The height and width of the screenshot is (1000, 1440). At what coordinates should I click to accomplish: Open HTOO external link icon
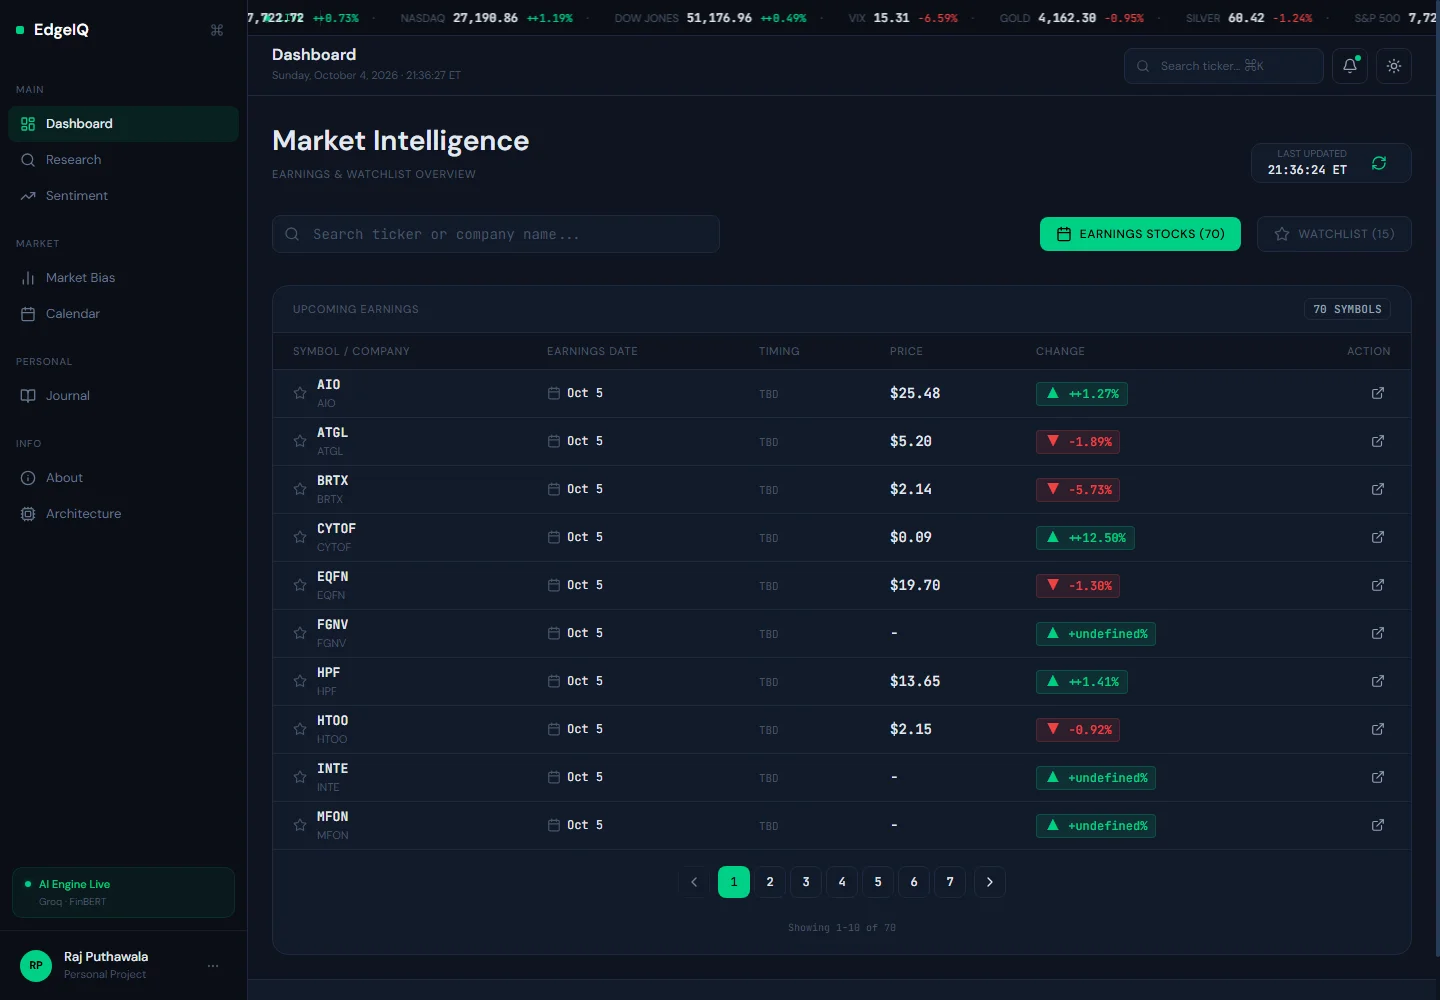click(1378, 729)
